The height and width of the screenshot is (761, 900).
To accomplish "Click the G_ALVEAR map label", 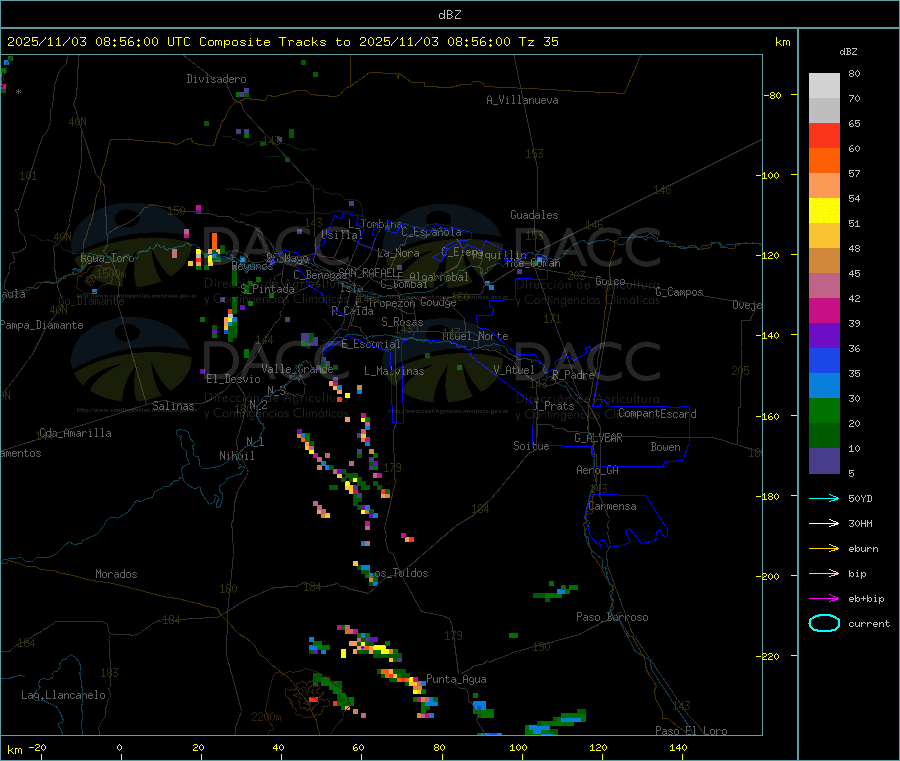I will point(598,438).
